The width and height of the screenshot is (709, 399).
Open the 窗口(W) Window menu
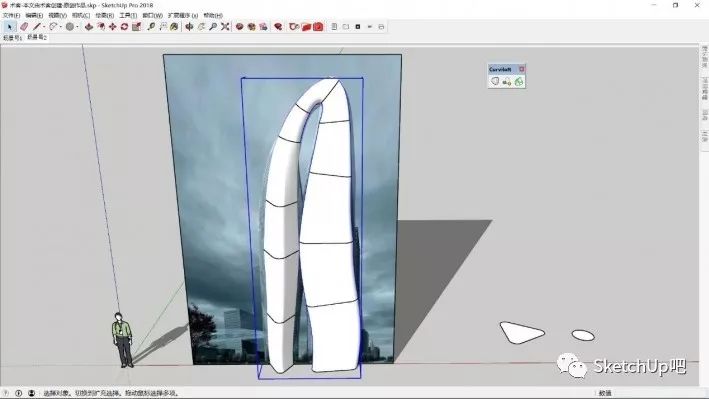point(152,15)
